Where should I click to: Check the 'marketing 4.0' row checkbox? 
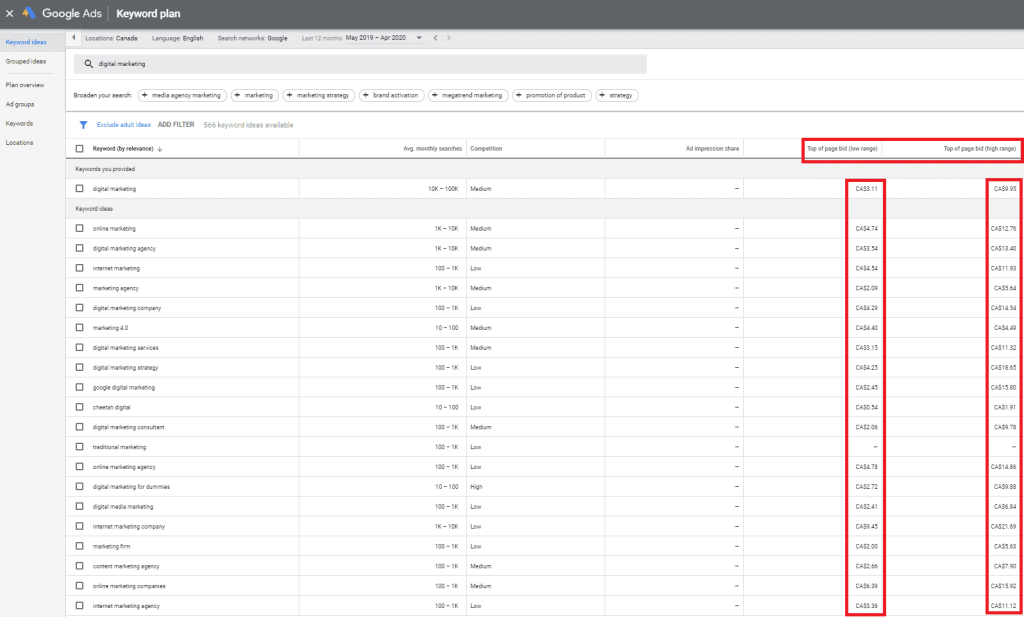pos(80,328)
